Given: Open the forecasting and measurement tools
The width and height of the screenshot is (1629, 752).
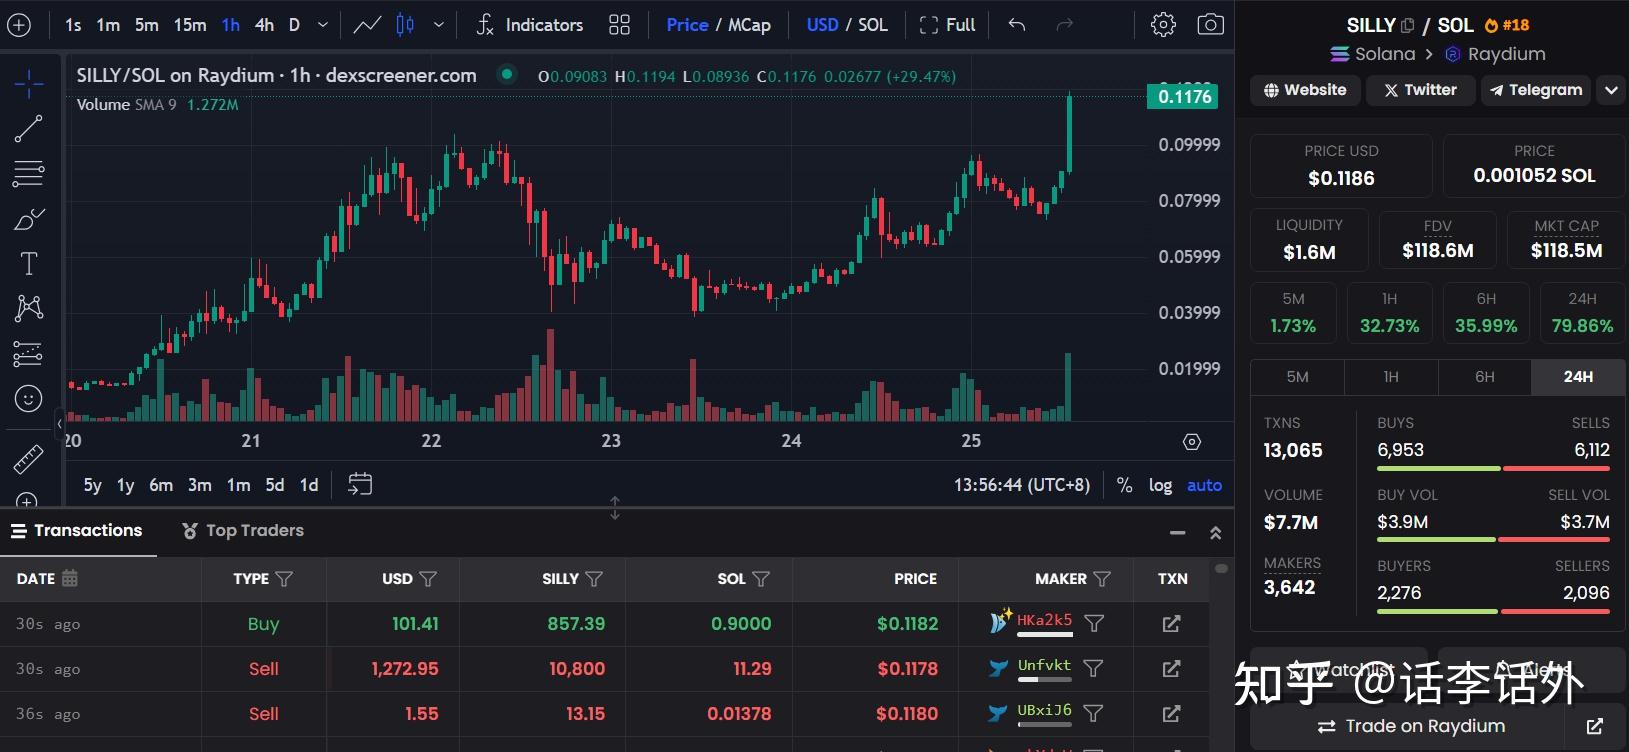Looking at the screenshot, I should 29,353.
